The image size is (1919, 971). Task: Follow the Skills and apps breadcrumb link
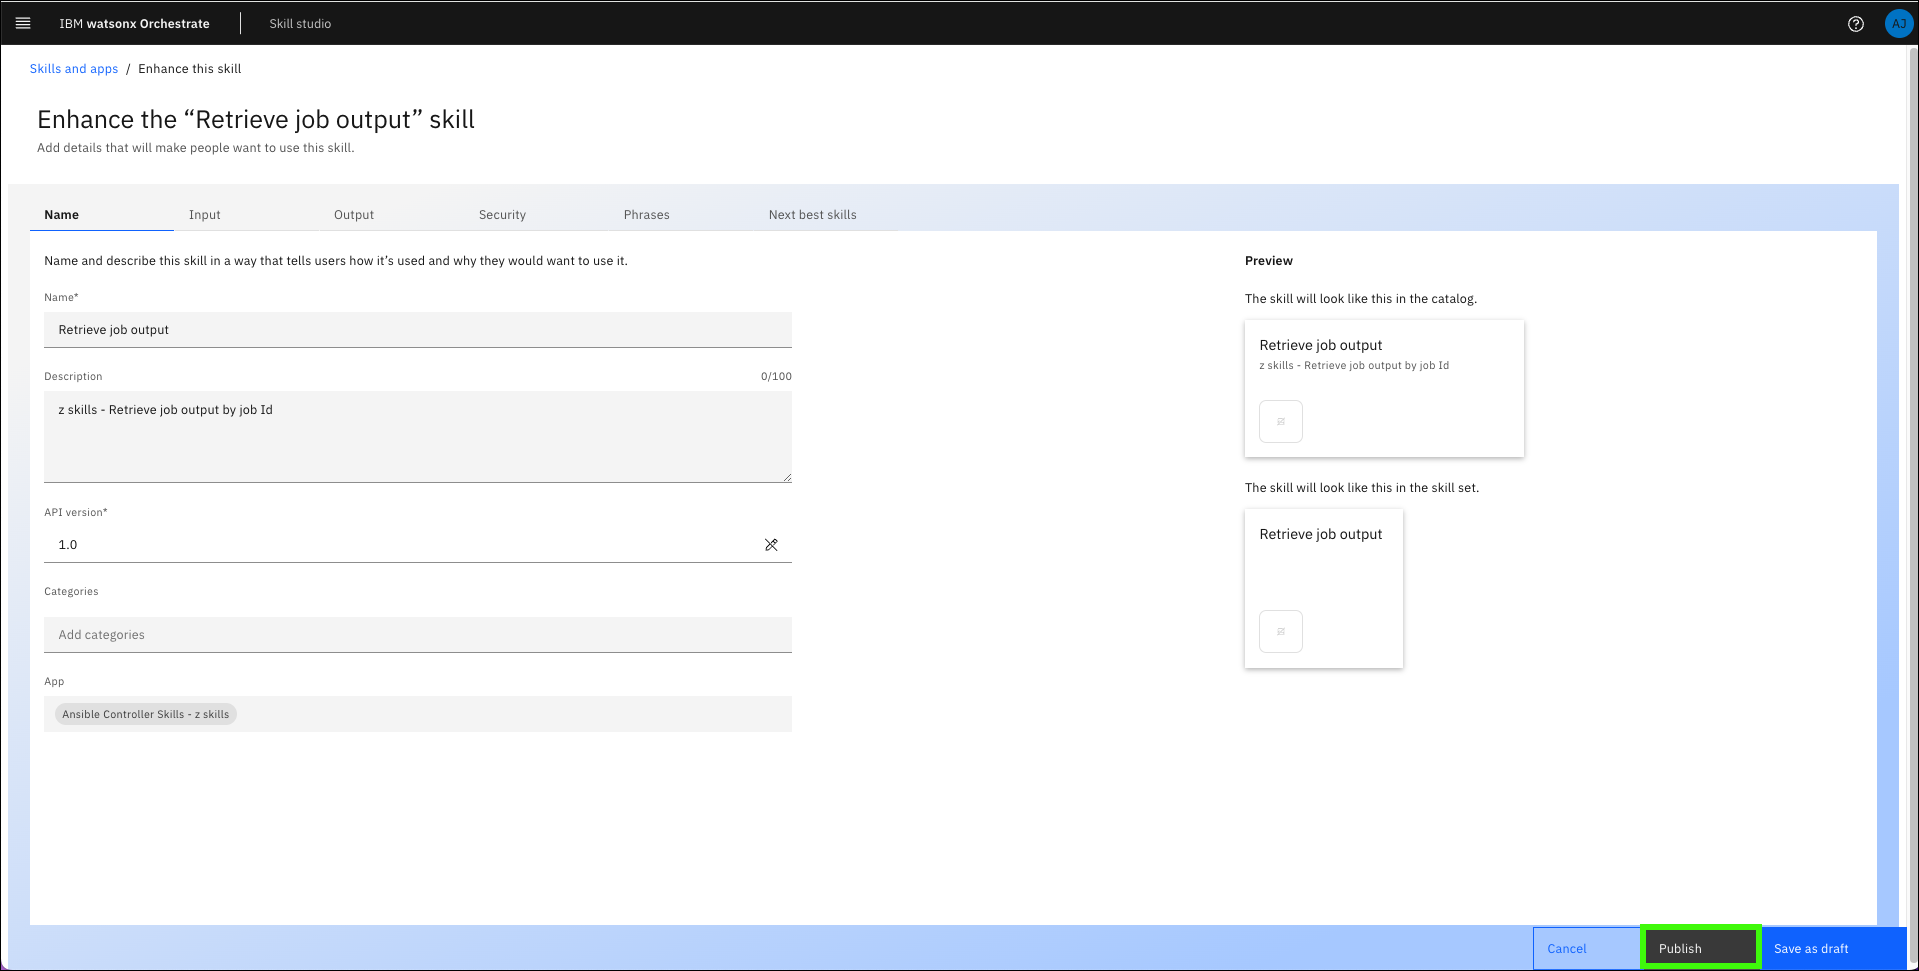74,69
